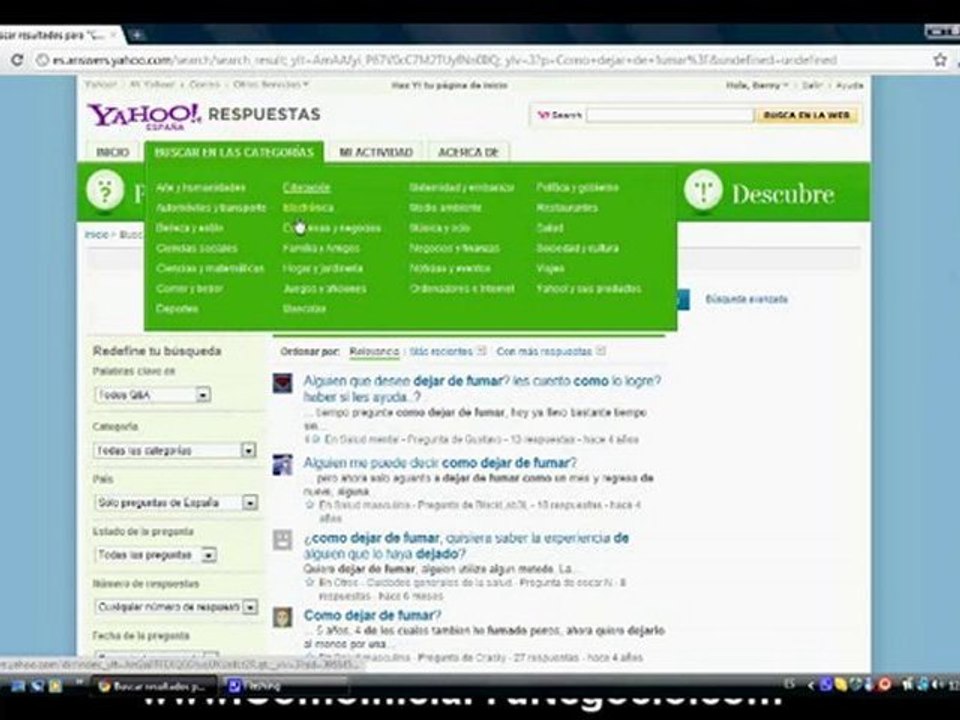Open 'Negocios y finanzas' category
Screen dimensions: 960x720
(454, 248)
